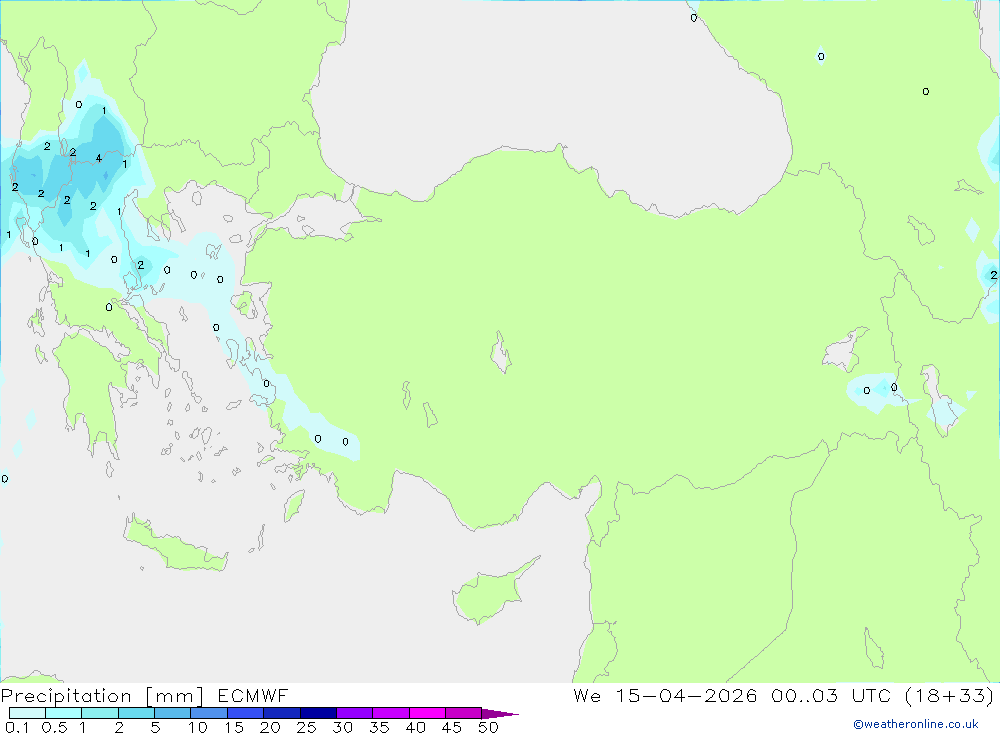
Task: Click the "00..03 UTC" time range text
Action: pyautogui.click(x=831, y=695)
